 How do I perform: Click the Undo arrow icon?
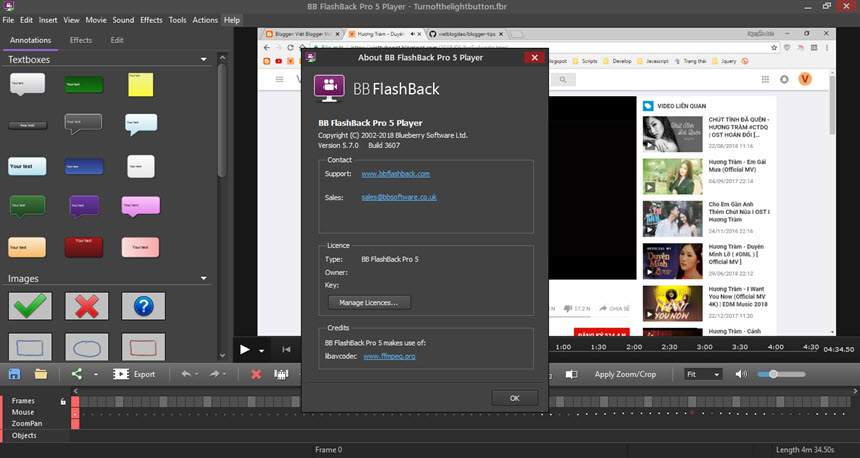(185, 374)
